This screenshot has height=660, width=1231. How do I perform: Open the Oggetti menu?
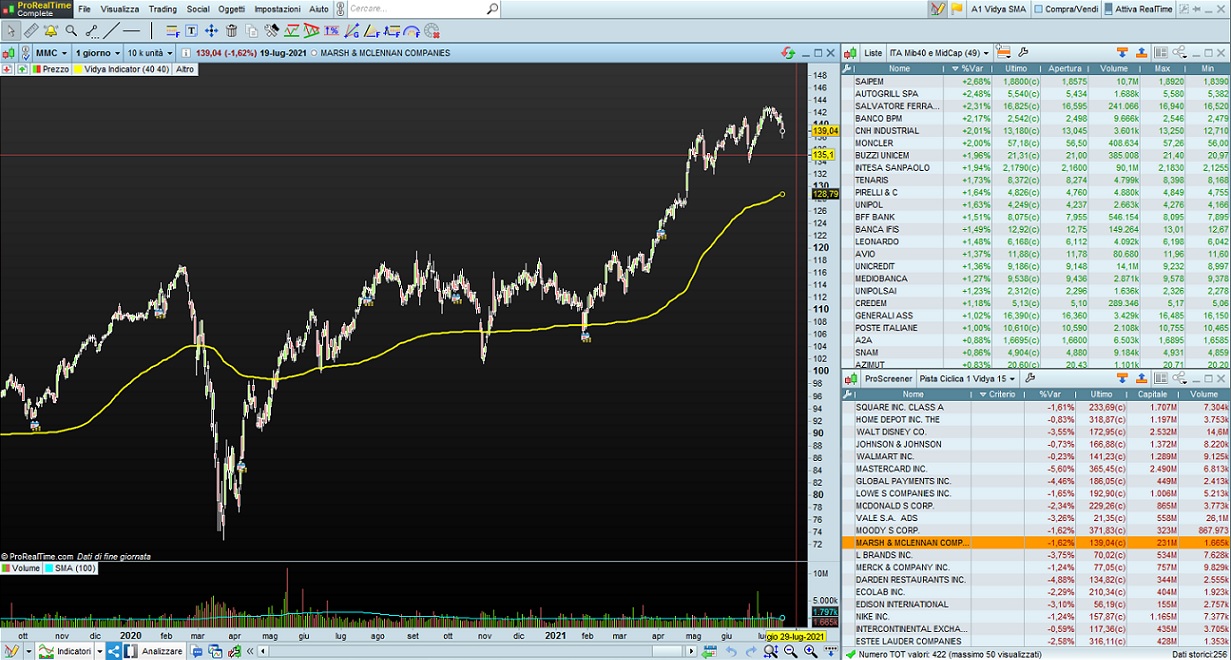[x=232, y=9]
